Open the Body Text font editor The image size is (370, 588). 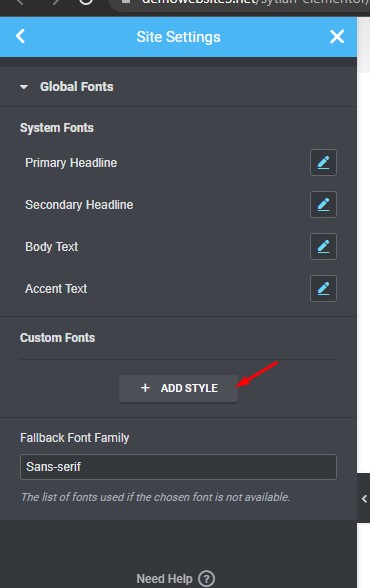coord(323,246)
